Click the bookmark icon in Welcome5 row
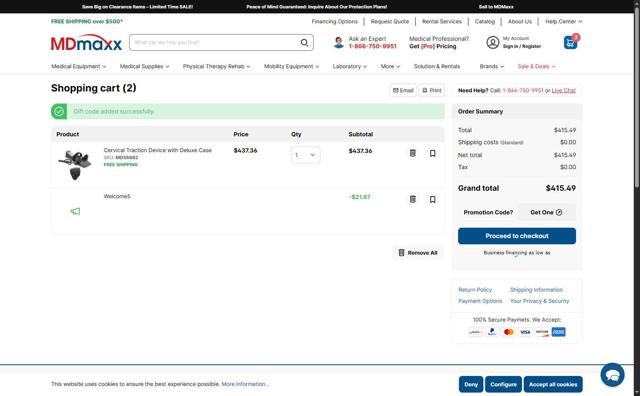Viewport: 640px width, 396px height. pos(432,199)
